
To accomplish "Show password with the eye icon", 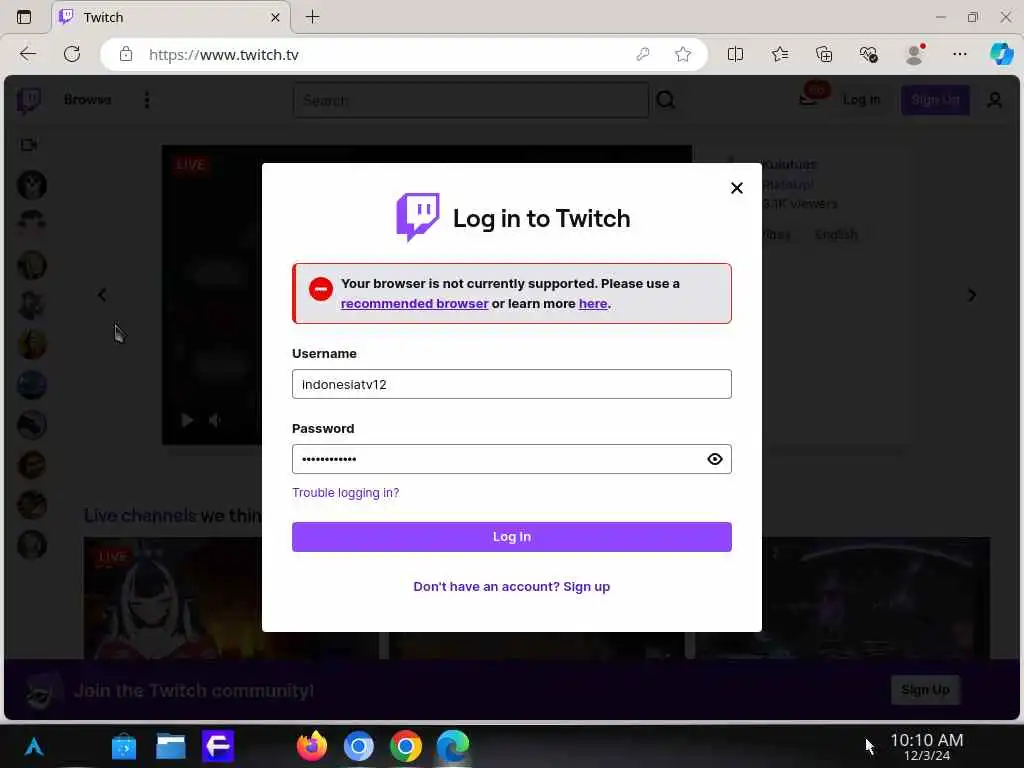I will (714, 459).
